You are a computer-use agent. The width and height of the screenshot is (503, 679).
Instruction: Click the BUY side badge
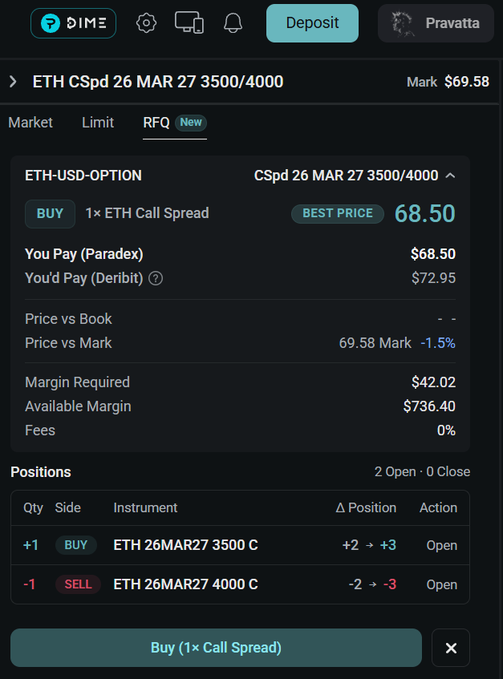[x=50, y=213]
